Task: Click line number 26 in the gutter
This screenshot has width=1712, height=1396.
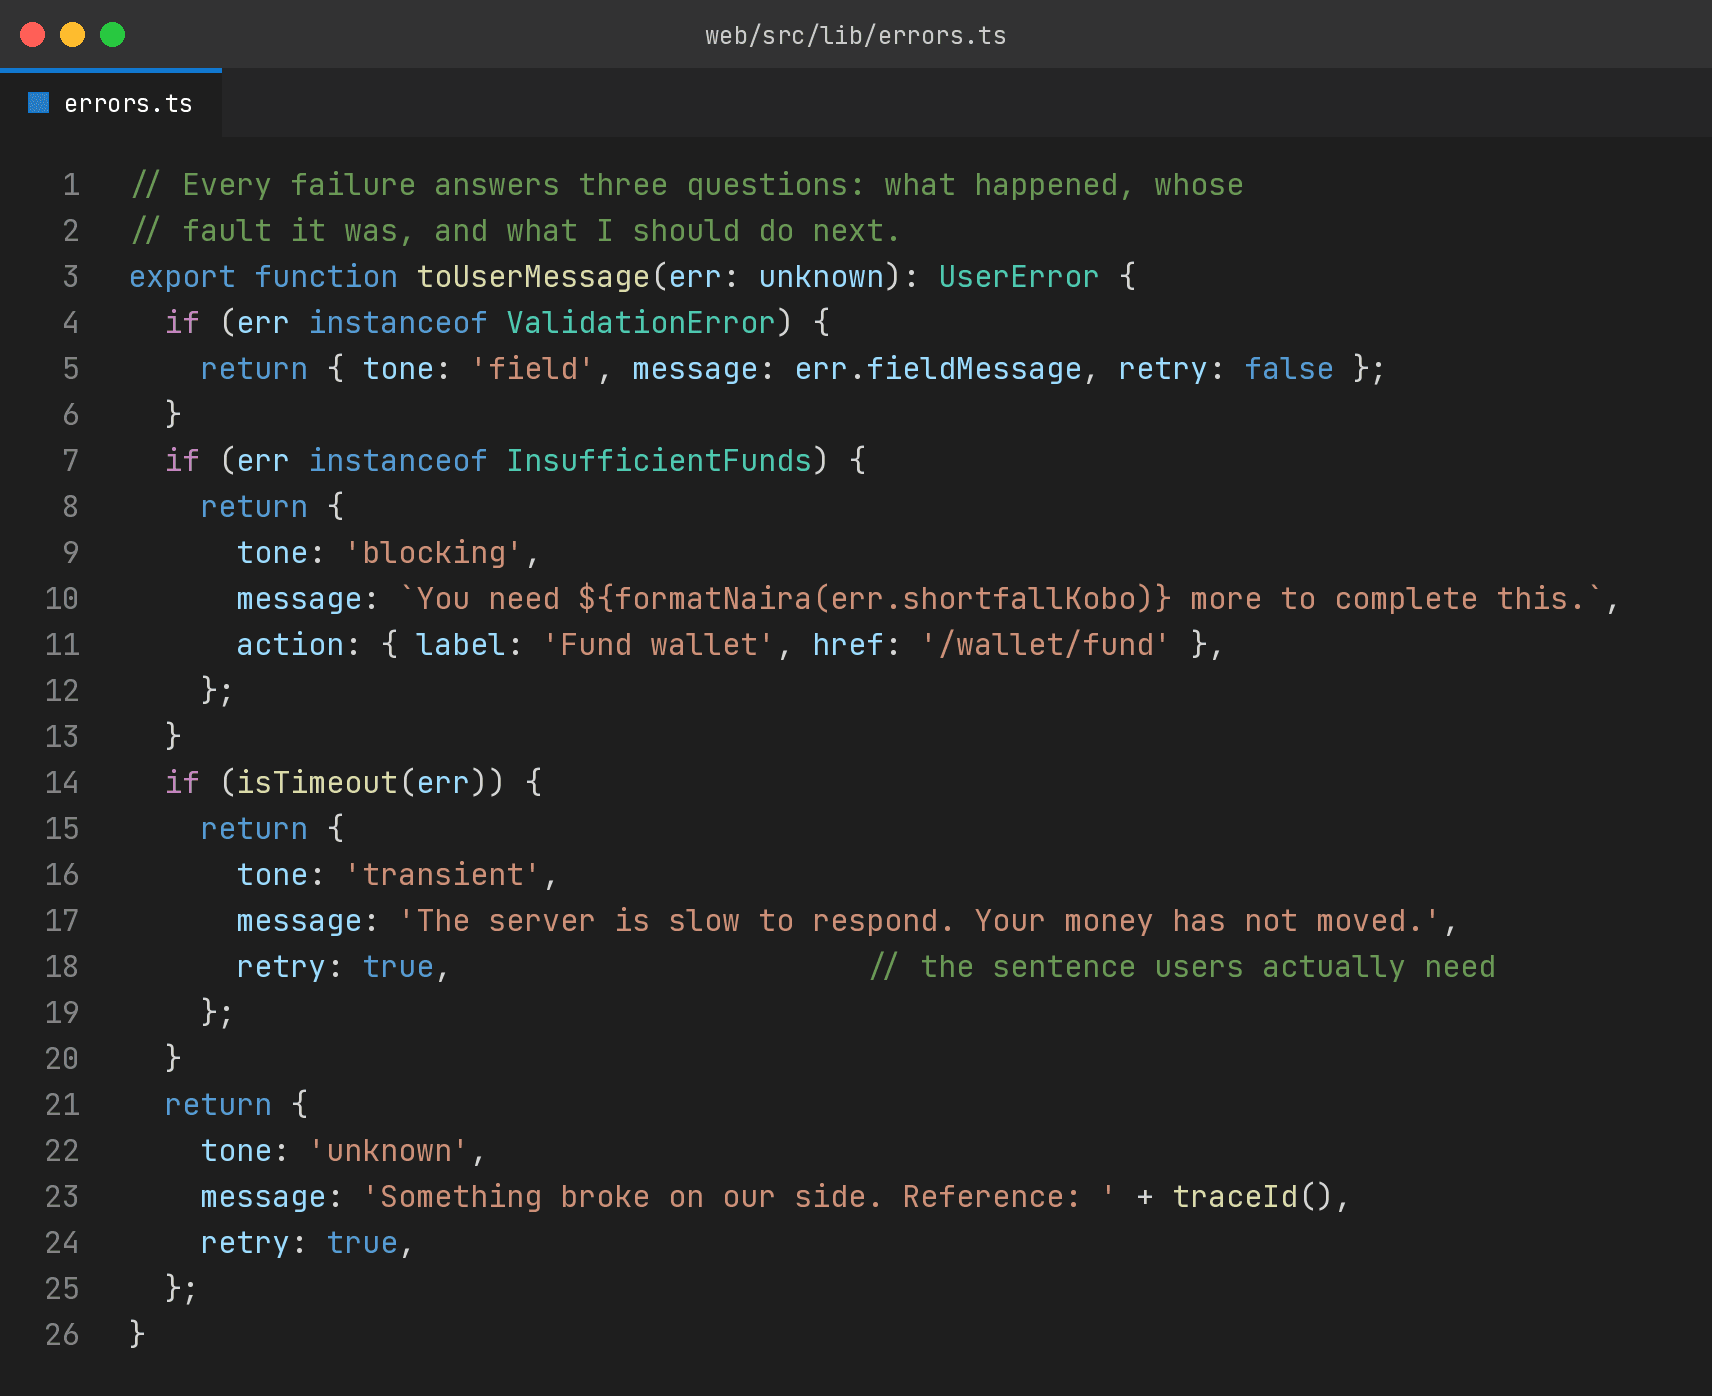Action: tap(62, 1335)
